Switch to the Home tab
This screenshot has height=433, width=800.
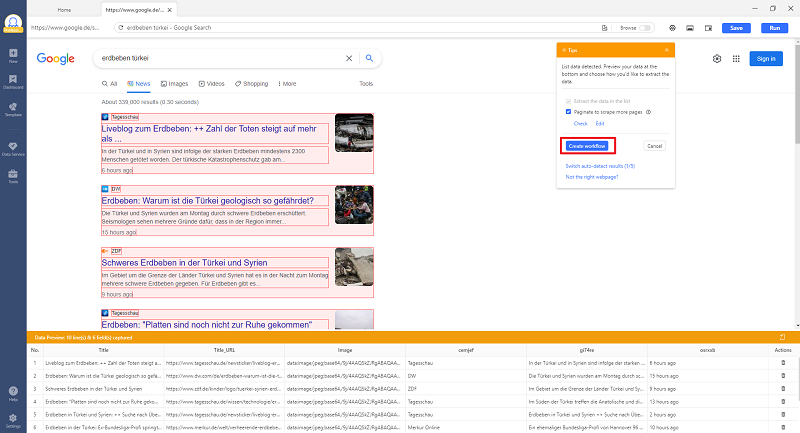coord(64,10)
